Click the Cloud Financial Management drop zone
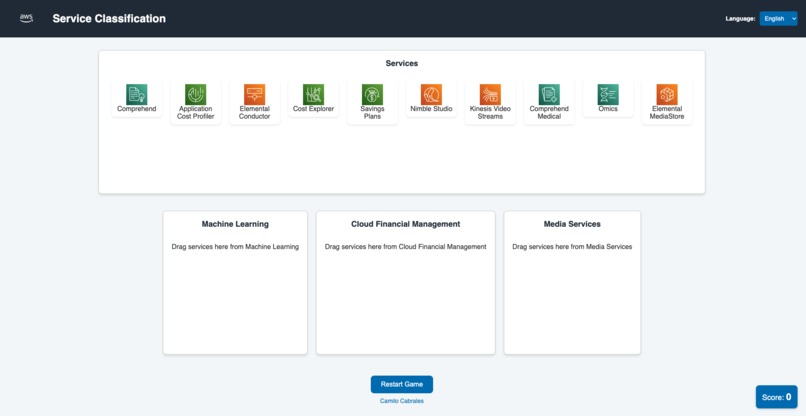 coord(406,282)
